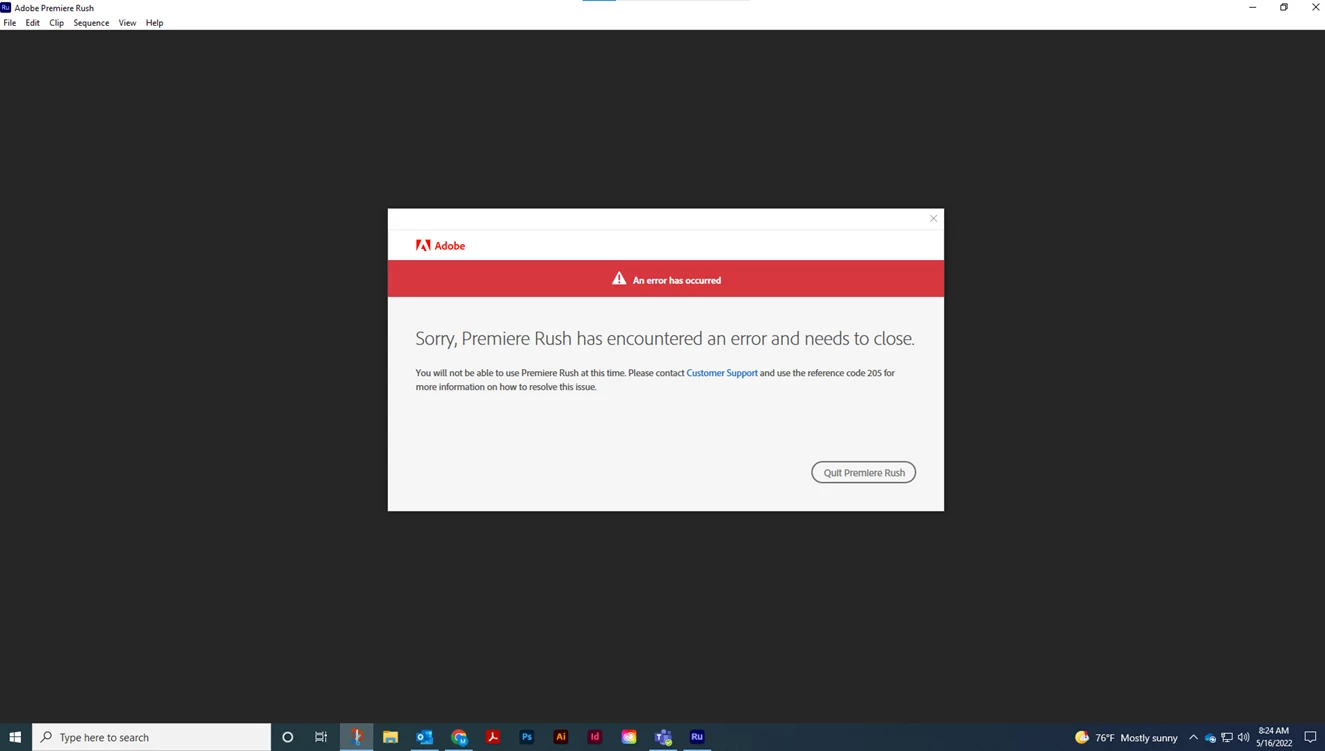1325x751 pixels.
Task: Open Illustrator from the taskbar
Action: (x=561, y=737)
